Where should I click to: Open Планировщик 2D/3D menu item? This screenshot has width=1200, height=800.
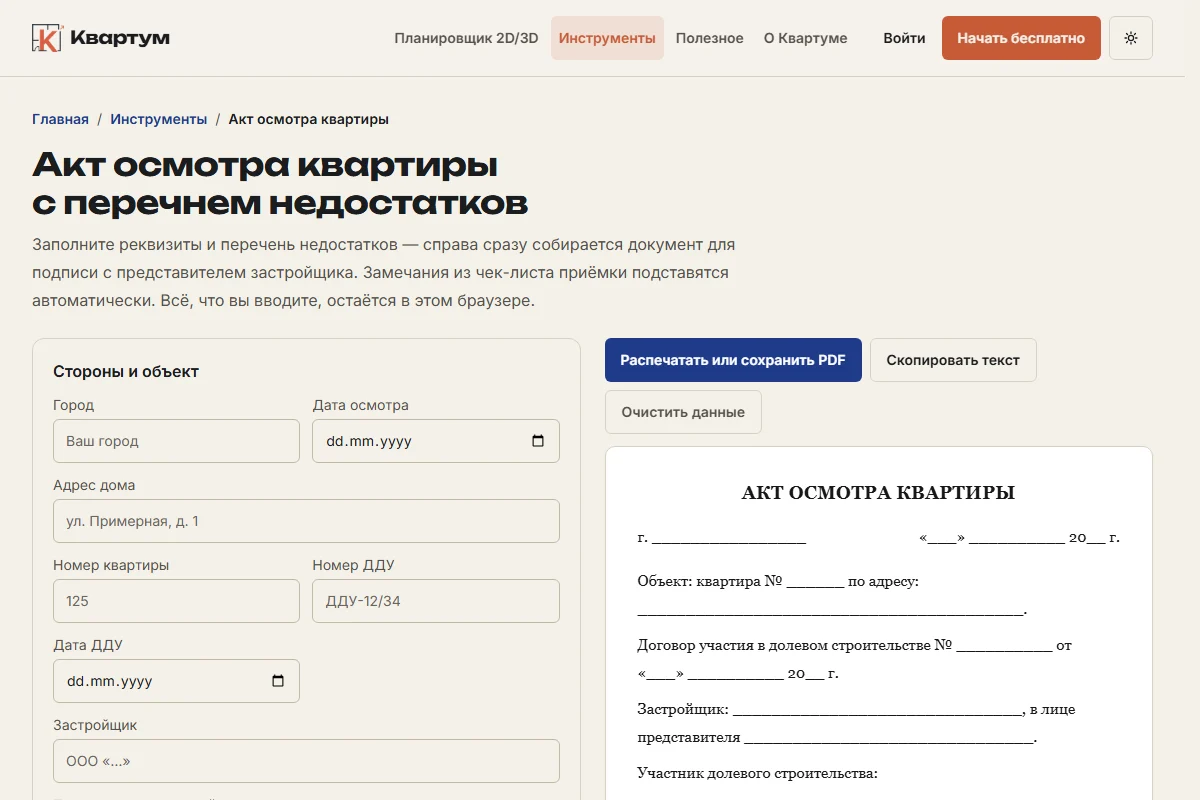pos(466,38)
